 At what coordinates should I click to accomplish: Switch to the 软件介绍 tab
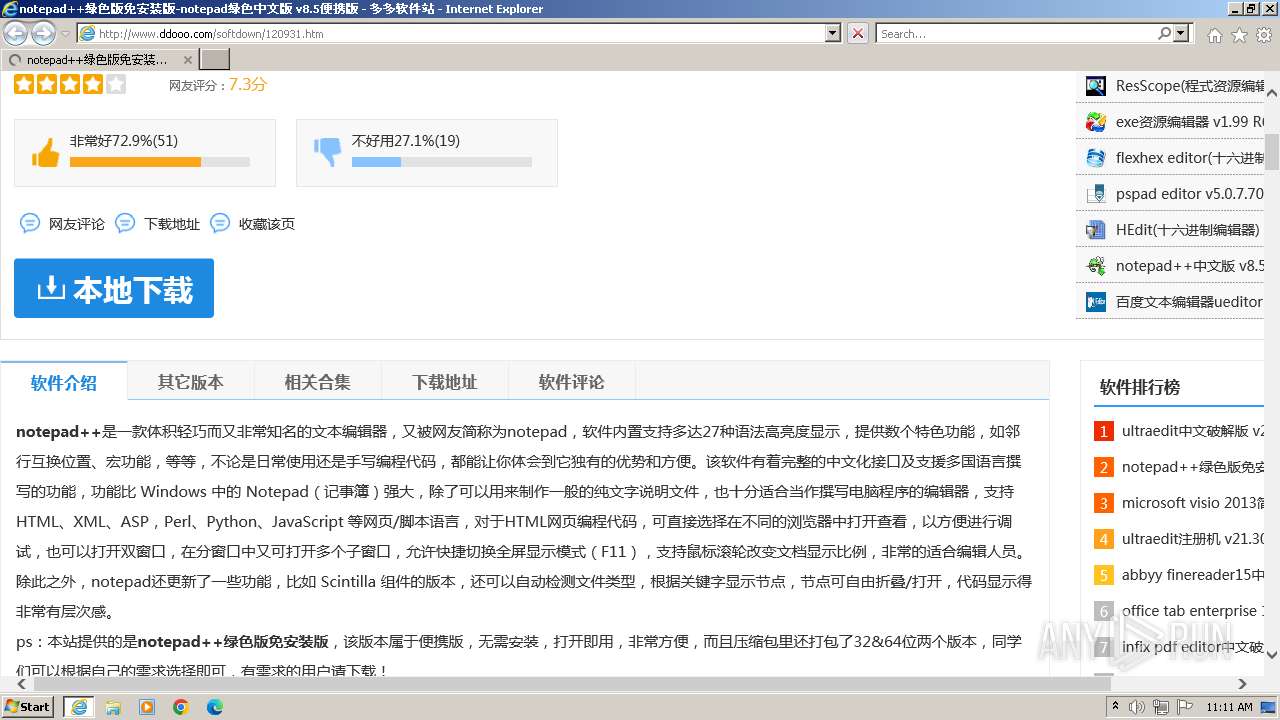coord(64,382)
